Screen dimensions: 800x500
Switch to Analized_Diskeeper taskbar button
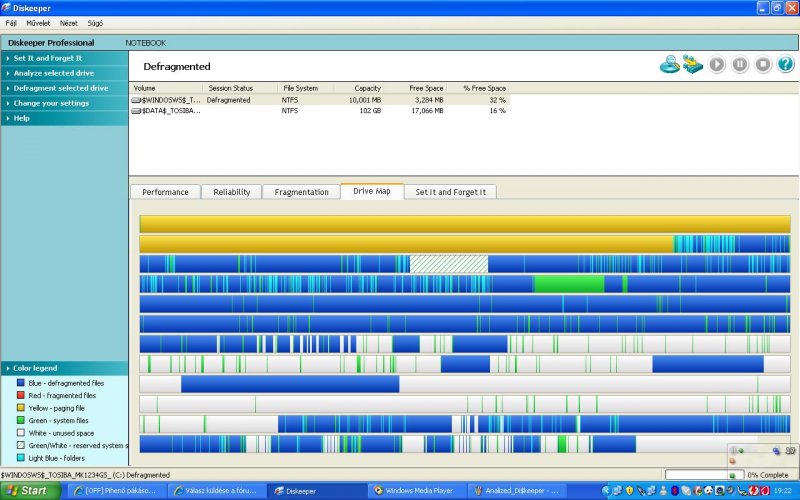click(517, 491)
